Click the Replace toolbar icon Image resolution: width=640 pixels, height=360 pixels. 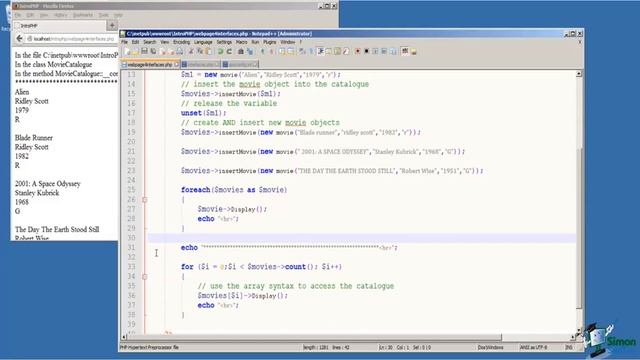[250, 51]
